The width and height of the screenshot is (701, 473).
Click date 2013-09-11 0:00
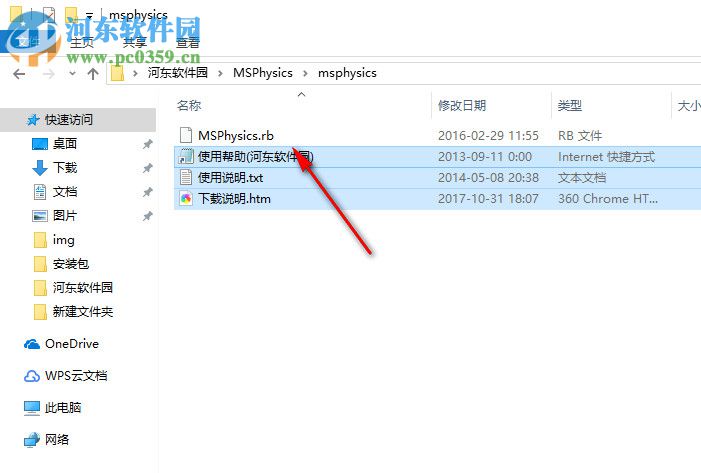point(485,156)
